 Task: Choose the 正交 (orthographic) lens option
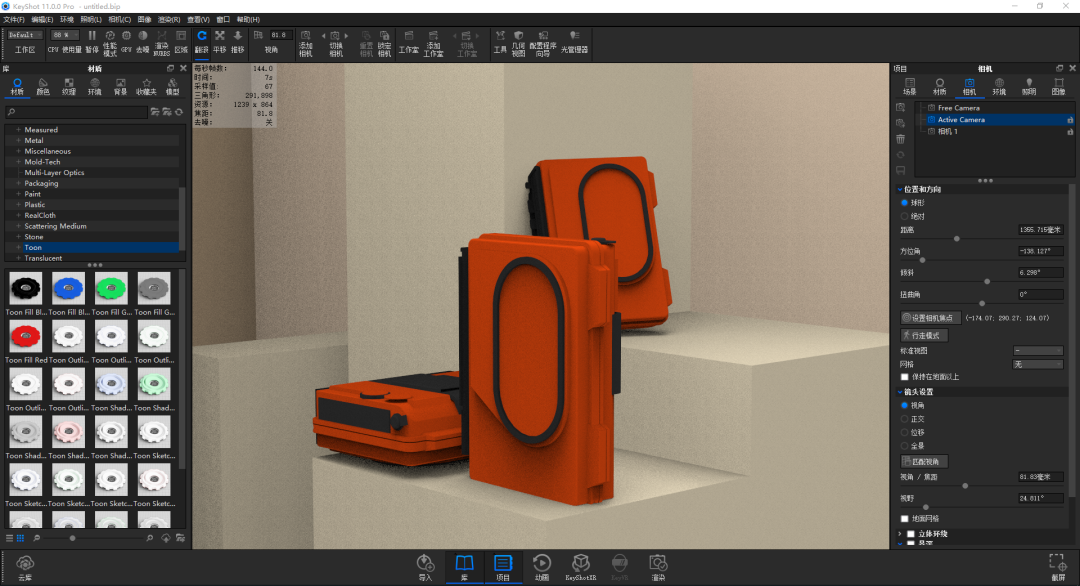pos(905,419)
